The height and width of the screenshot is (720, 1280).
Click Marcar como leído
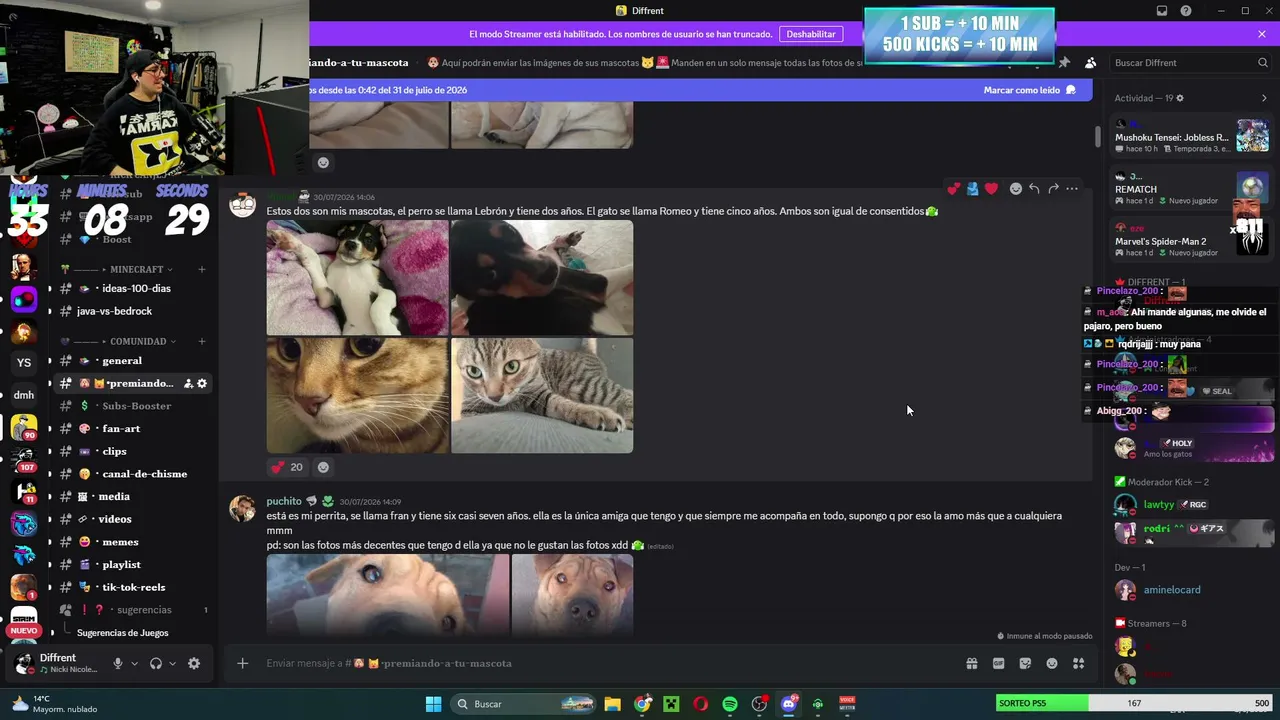tap(1030, 90)
